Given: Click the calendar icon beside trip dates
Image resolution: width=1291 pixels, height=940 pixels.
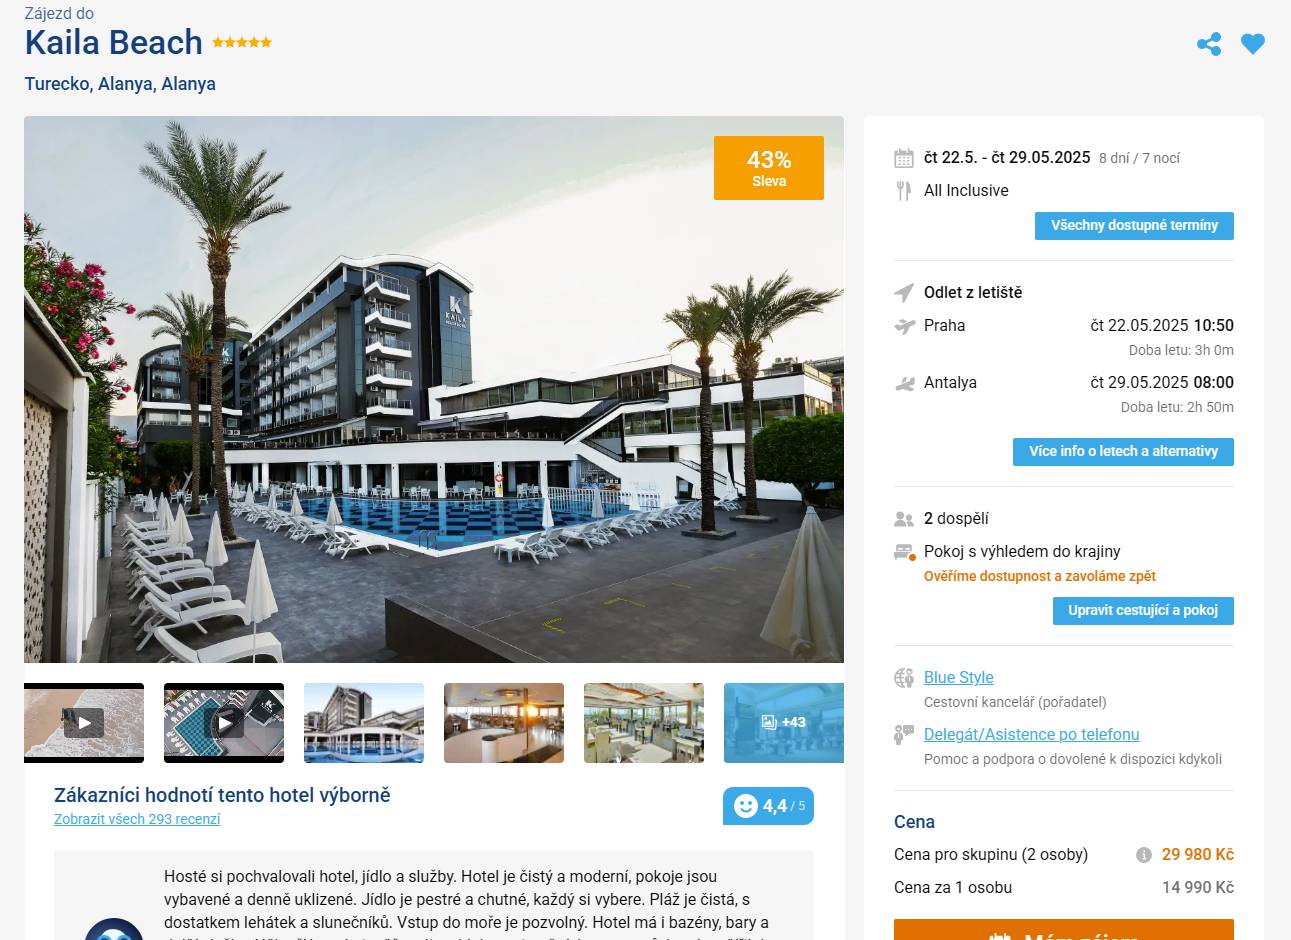Looking at the screenshot, I should coord(904,158).
